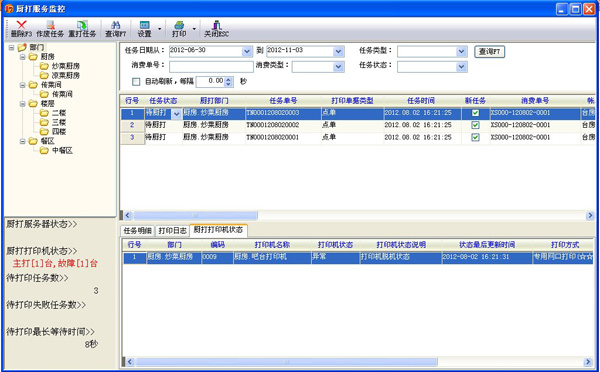
Task: Open the arrow menu beside 设置
Action: pyautogui.click(x=160, y=29)
